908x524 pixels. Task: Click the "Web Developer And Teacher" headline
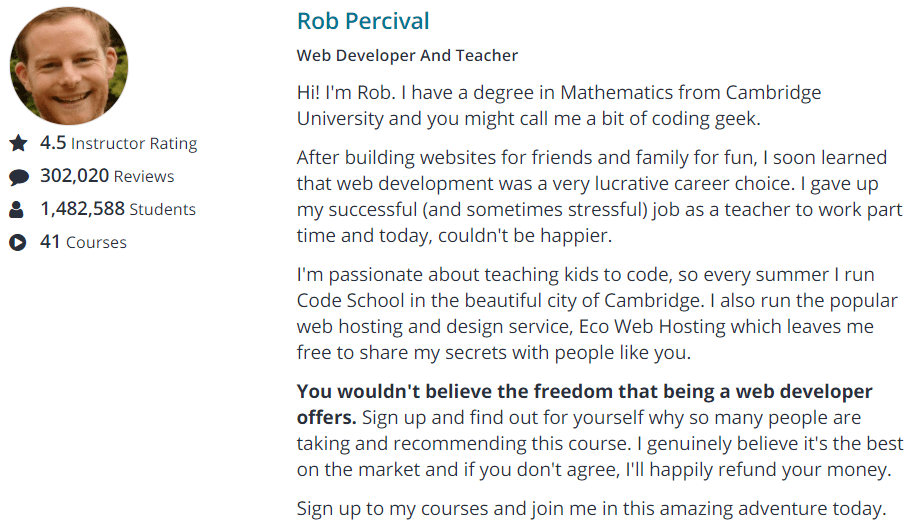coord(407,56)
